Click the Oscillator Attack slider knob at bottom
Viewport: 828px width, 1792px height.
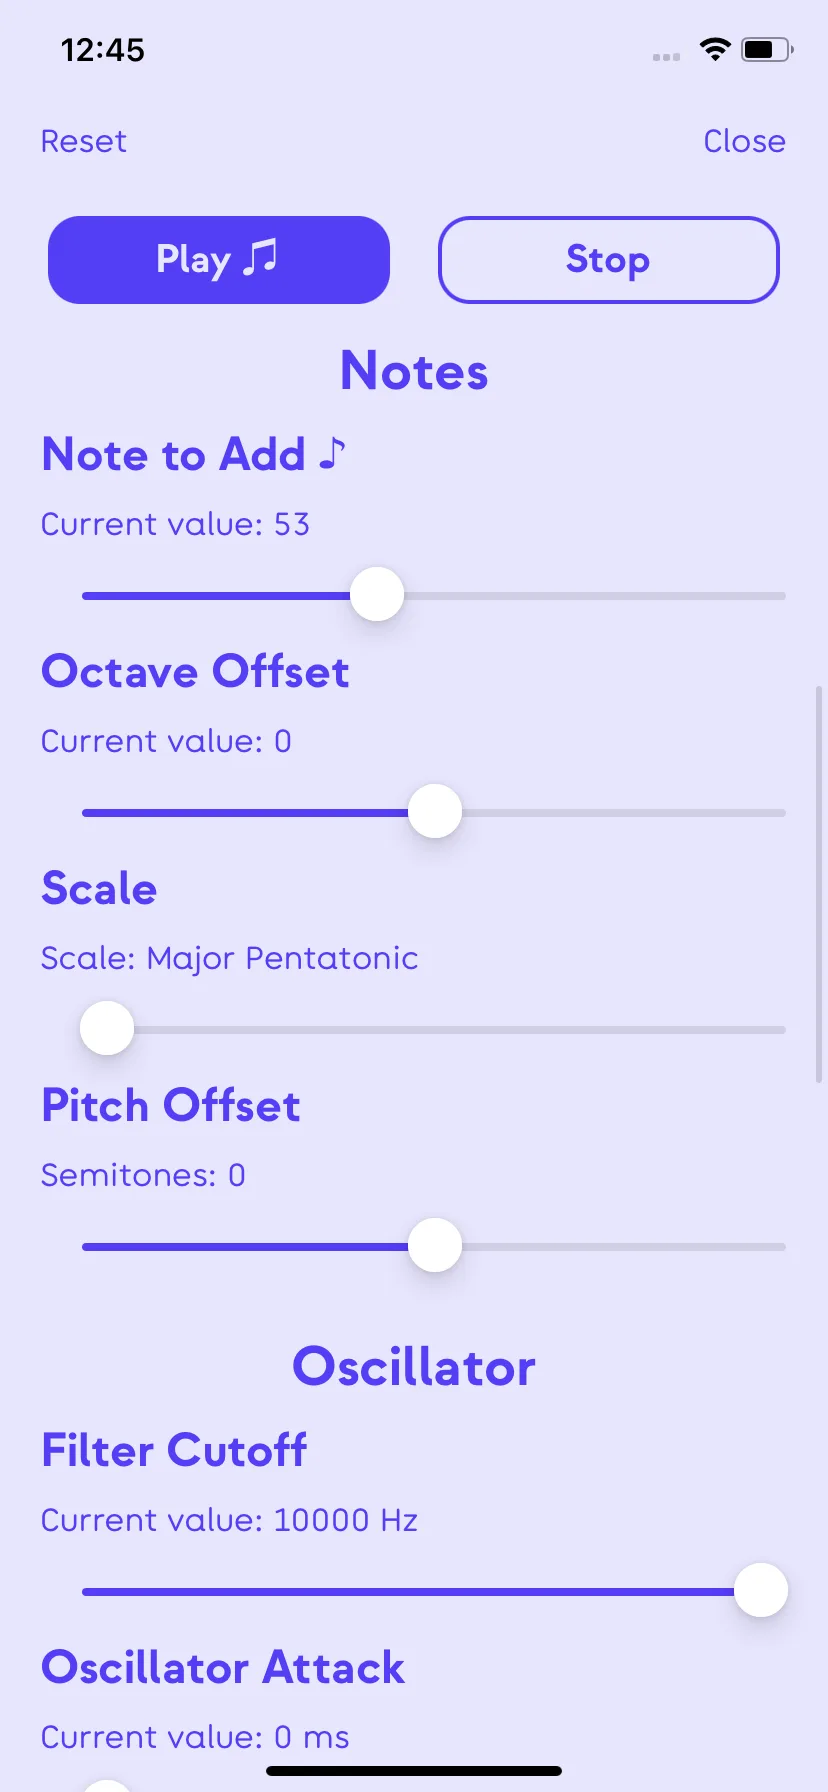(107, 1786)
